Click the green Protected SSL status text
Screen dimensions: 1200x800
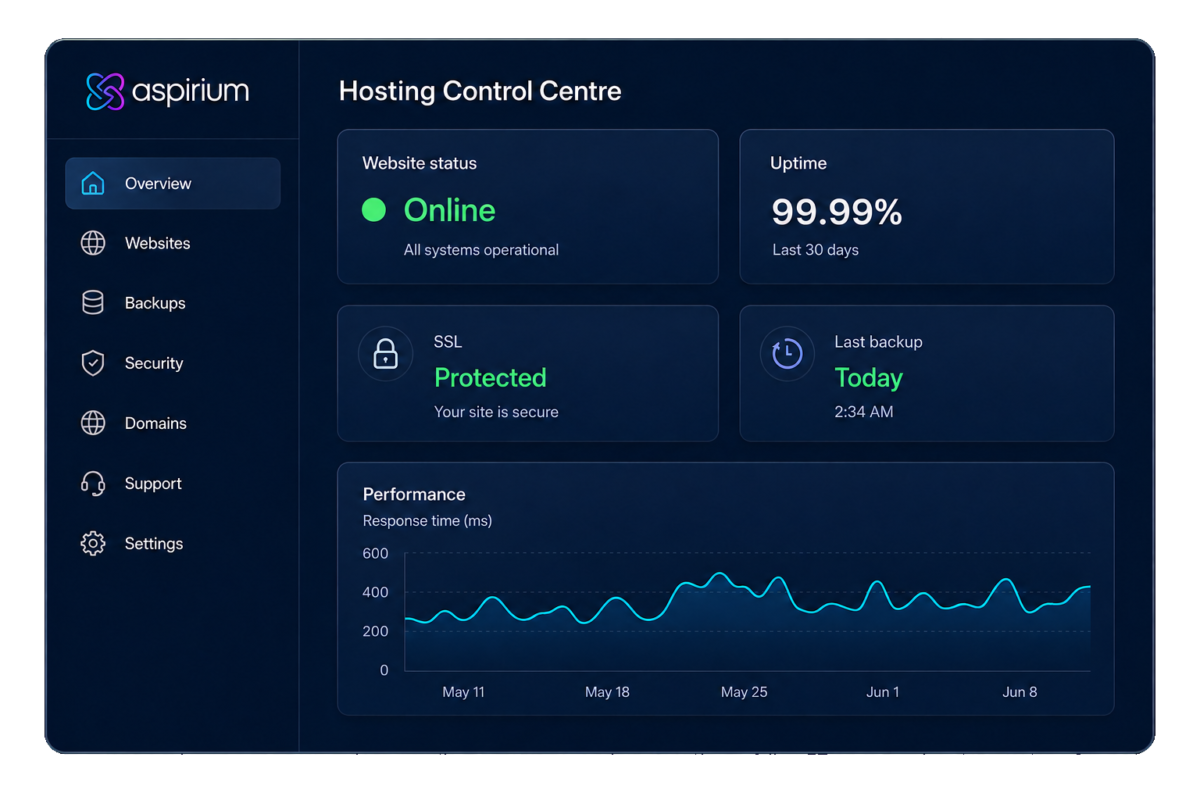tap(490, 378)
